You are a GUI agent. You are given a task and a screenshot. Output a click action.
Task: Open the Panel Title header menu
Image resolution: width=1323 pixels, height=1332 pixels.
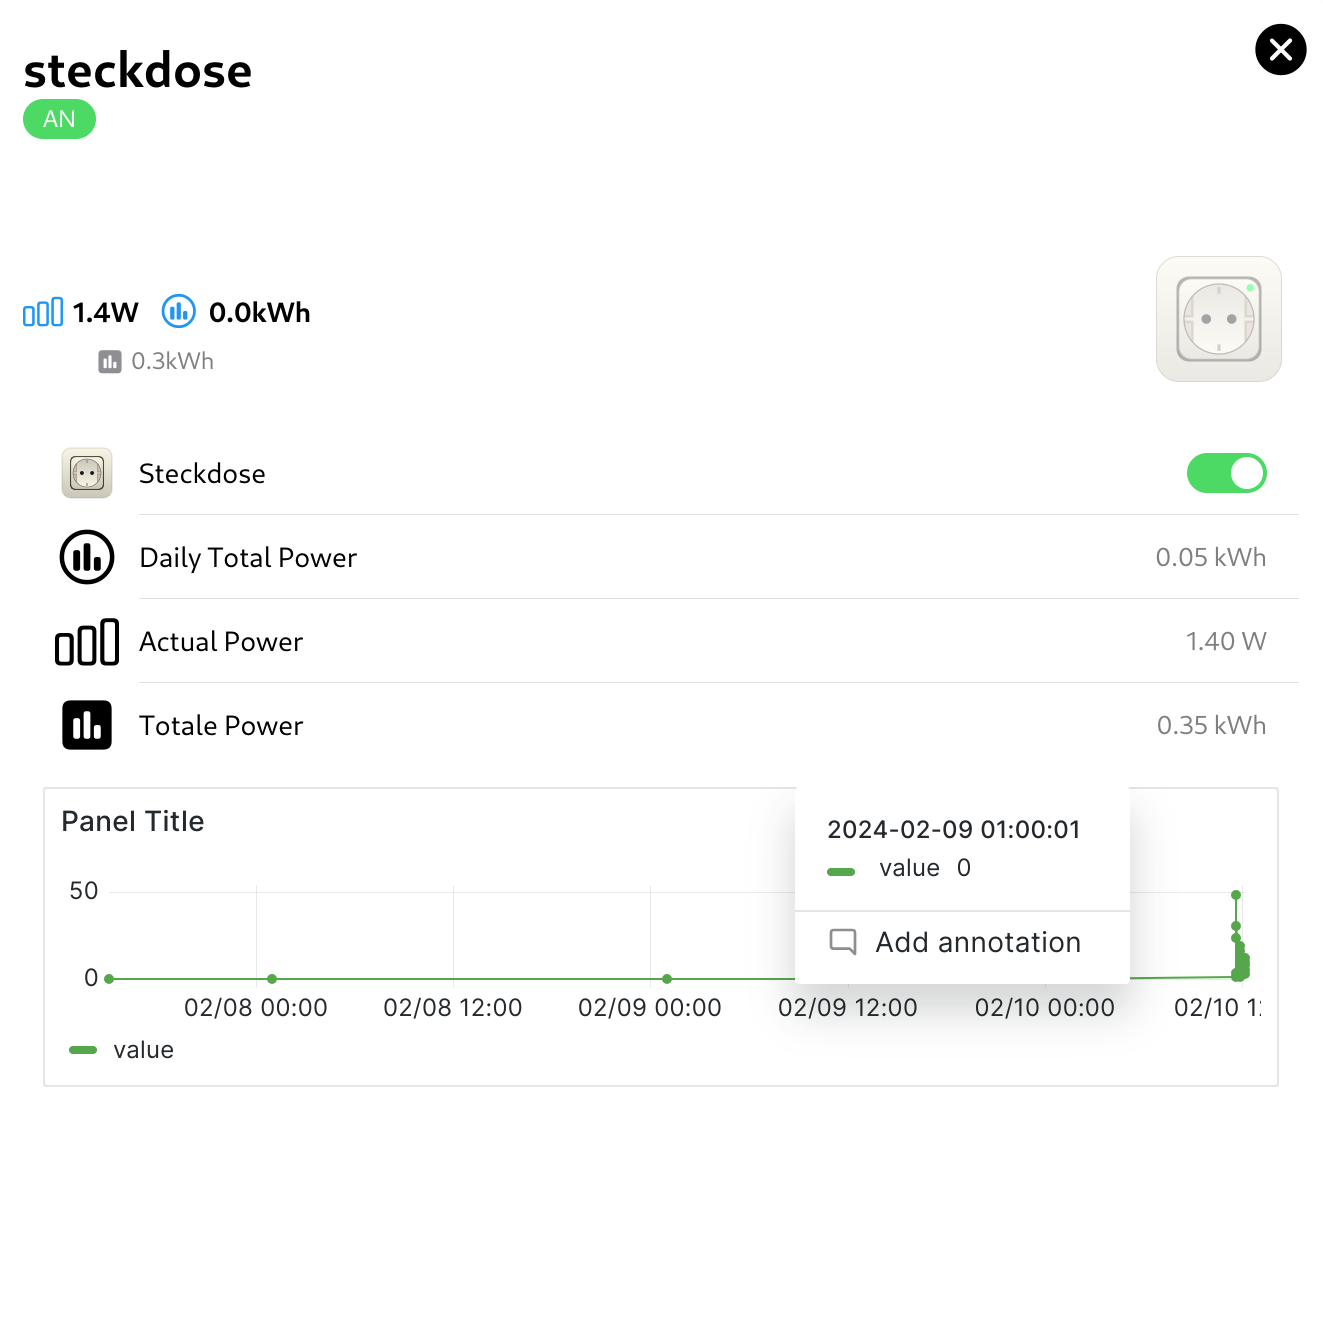[x=133, y=821]
